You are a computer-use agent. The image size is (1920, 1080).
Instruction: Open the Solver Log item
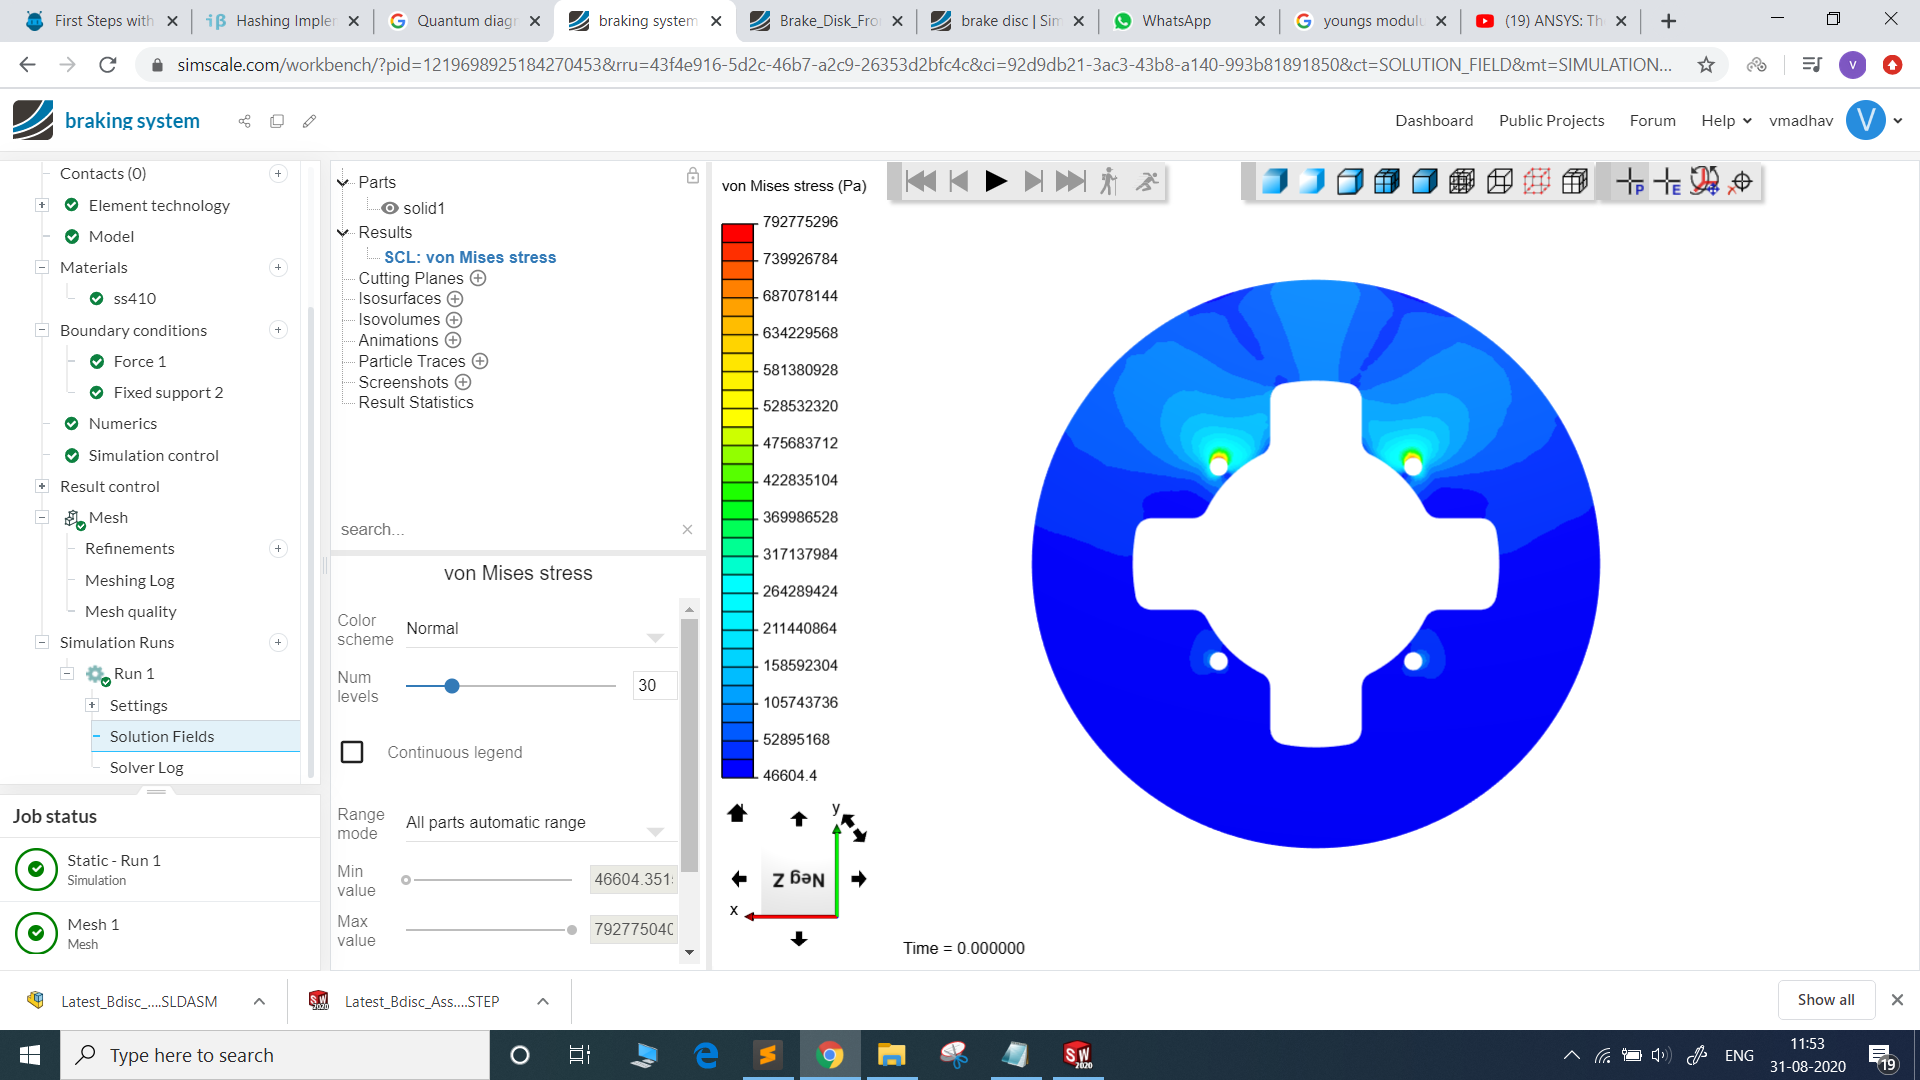click(146, 767)
